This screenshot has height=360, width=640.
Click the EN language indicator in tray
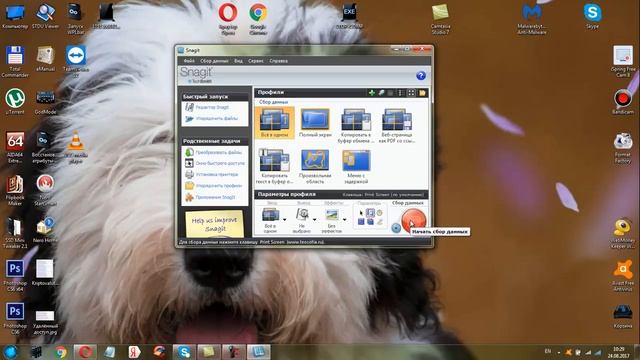point(548,351)
